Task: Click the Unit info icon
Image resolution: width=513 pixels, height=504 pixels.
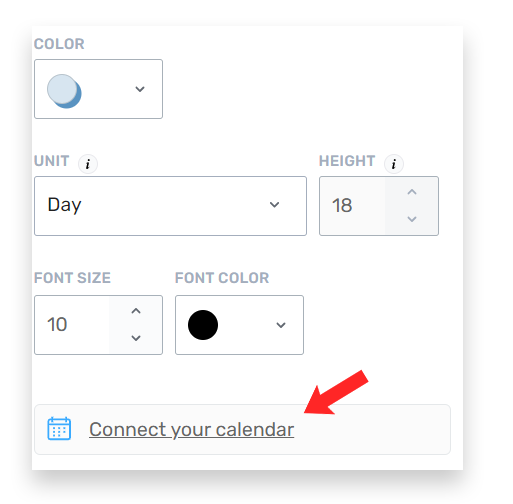Action: click(x=88, y=164)
